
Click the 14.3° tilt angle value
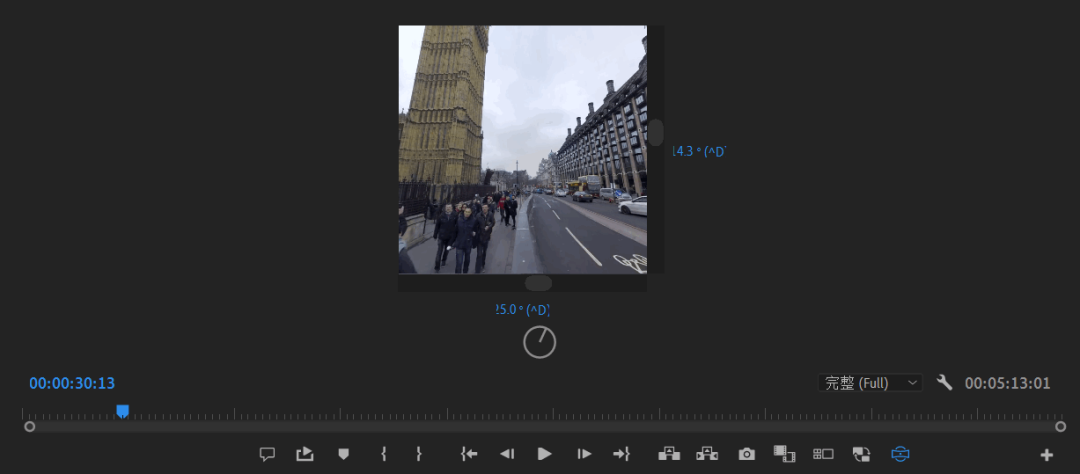[x=698, y=152]
